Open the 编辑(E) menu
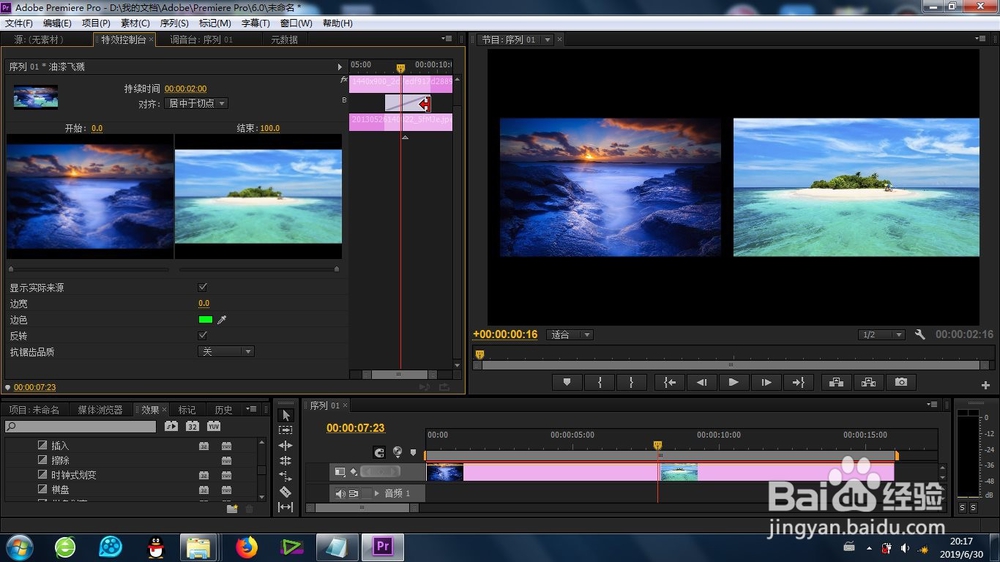 point(57,23)
